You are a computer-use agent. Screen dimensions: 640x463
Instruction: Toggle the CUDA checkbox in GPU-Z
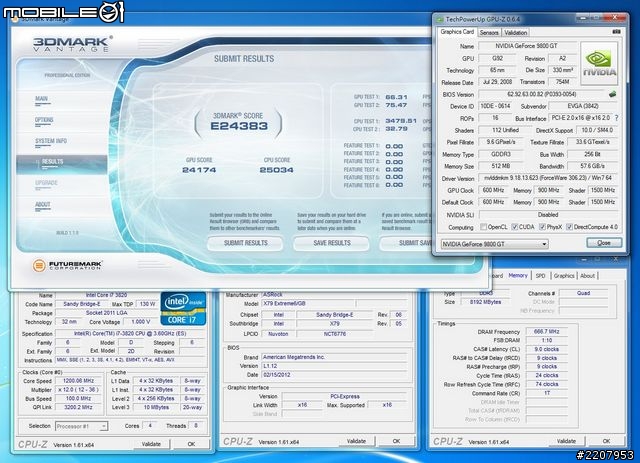click(515, 227)
